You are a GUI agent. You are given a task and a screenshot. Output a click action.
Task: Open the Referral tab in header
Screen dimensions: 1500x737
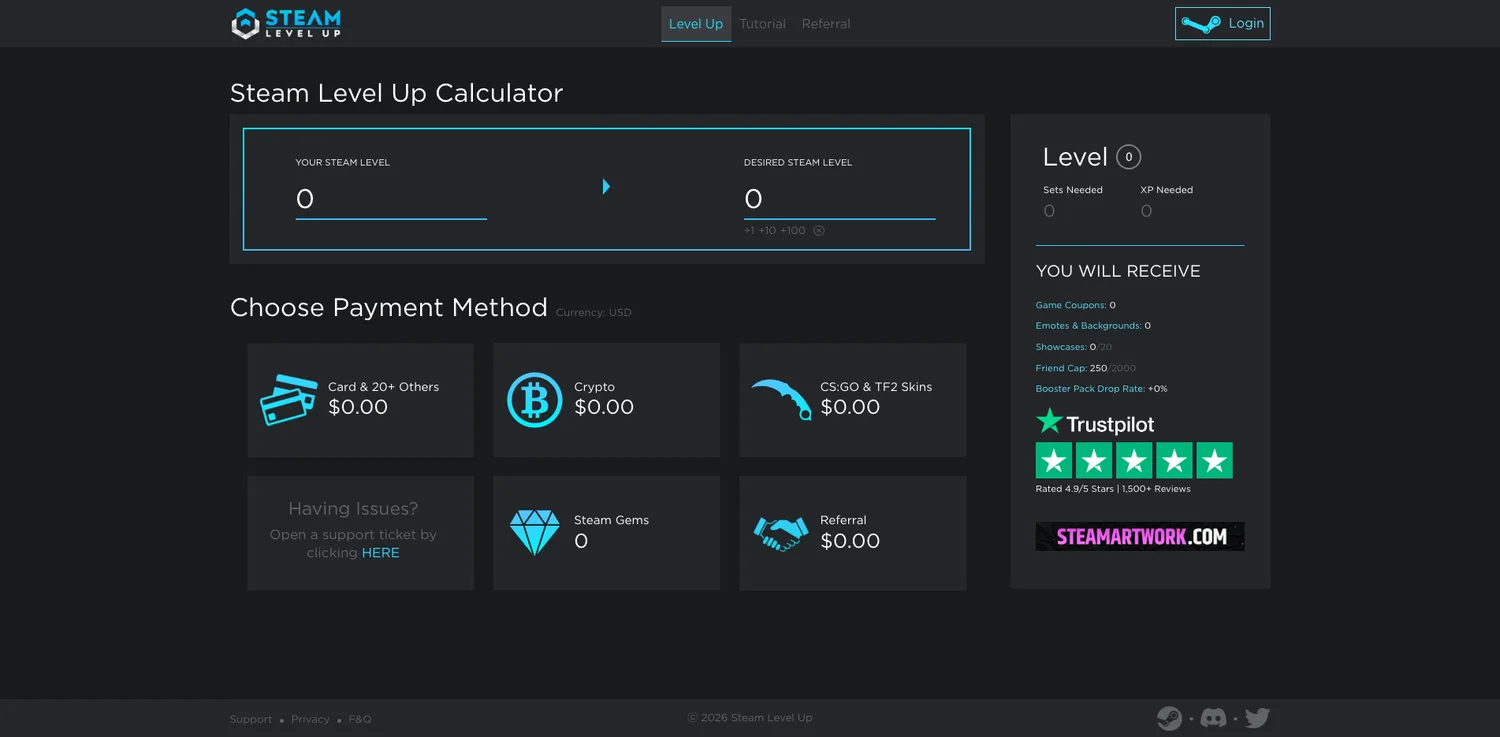826,24
